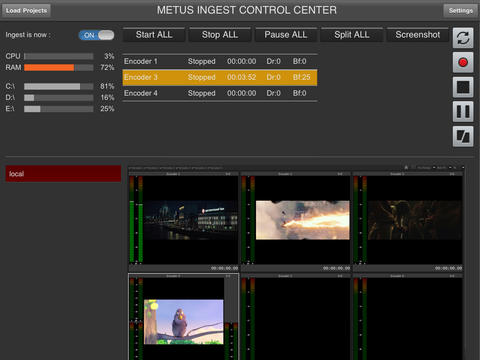Select the Encoder 4 row
480x360 pixels.
coord(220,93)
